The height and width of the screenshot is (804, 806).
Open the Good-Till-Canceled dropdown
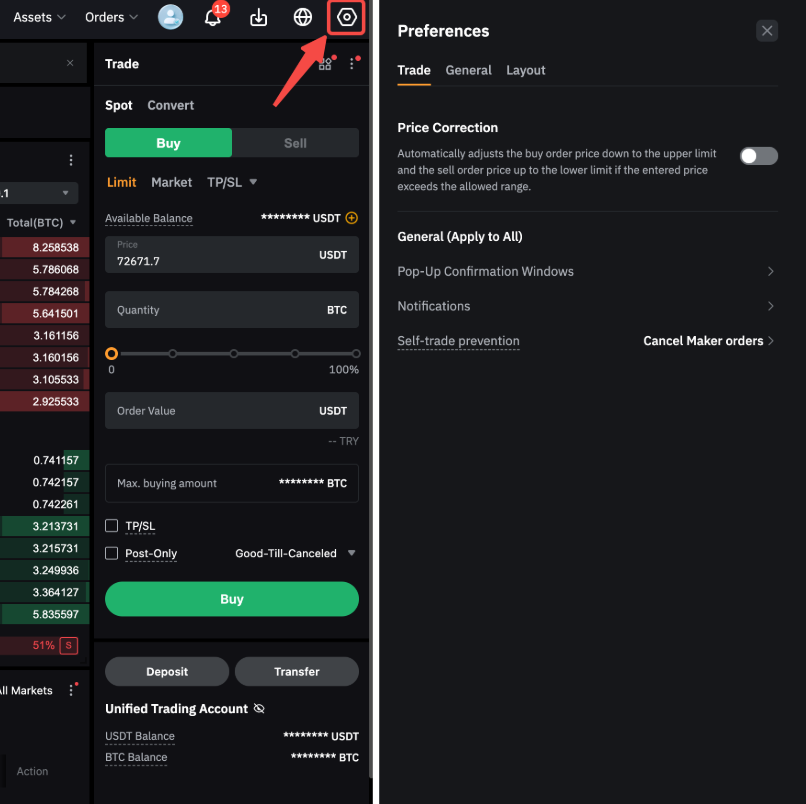pyautogui.click(x=295, y=553)
